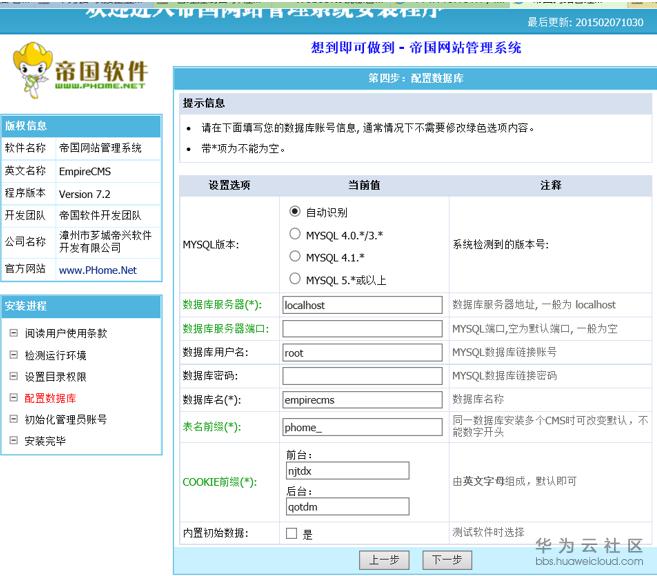Select the 自动识别 MySQL version option
This screenshot has width=657, height=576.
point(295,212)
